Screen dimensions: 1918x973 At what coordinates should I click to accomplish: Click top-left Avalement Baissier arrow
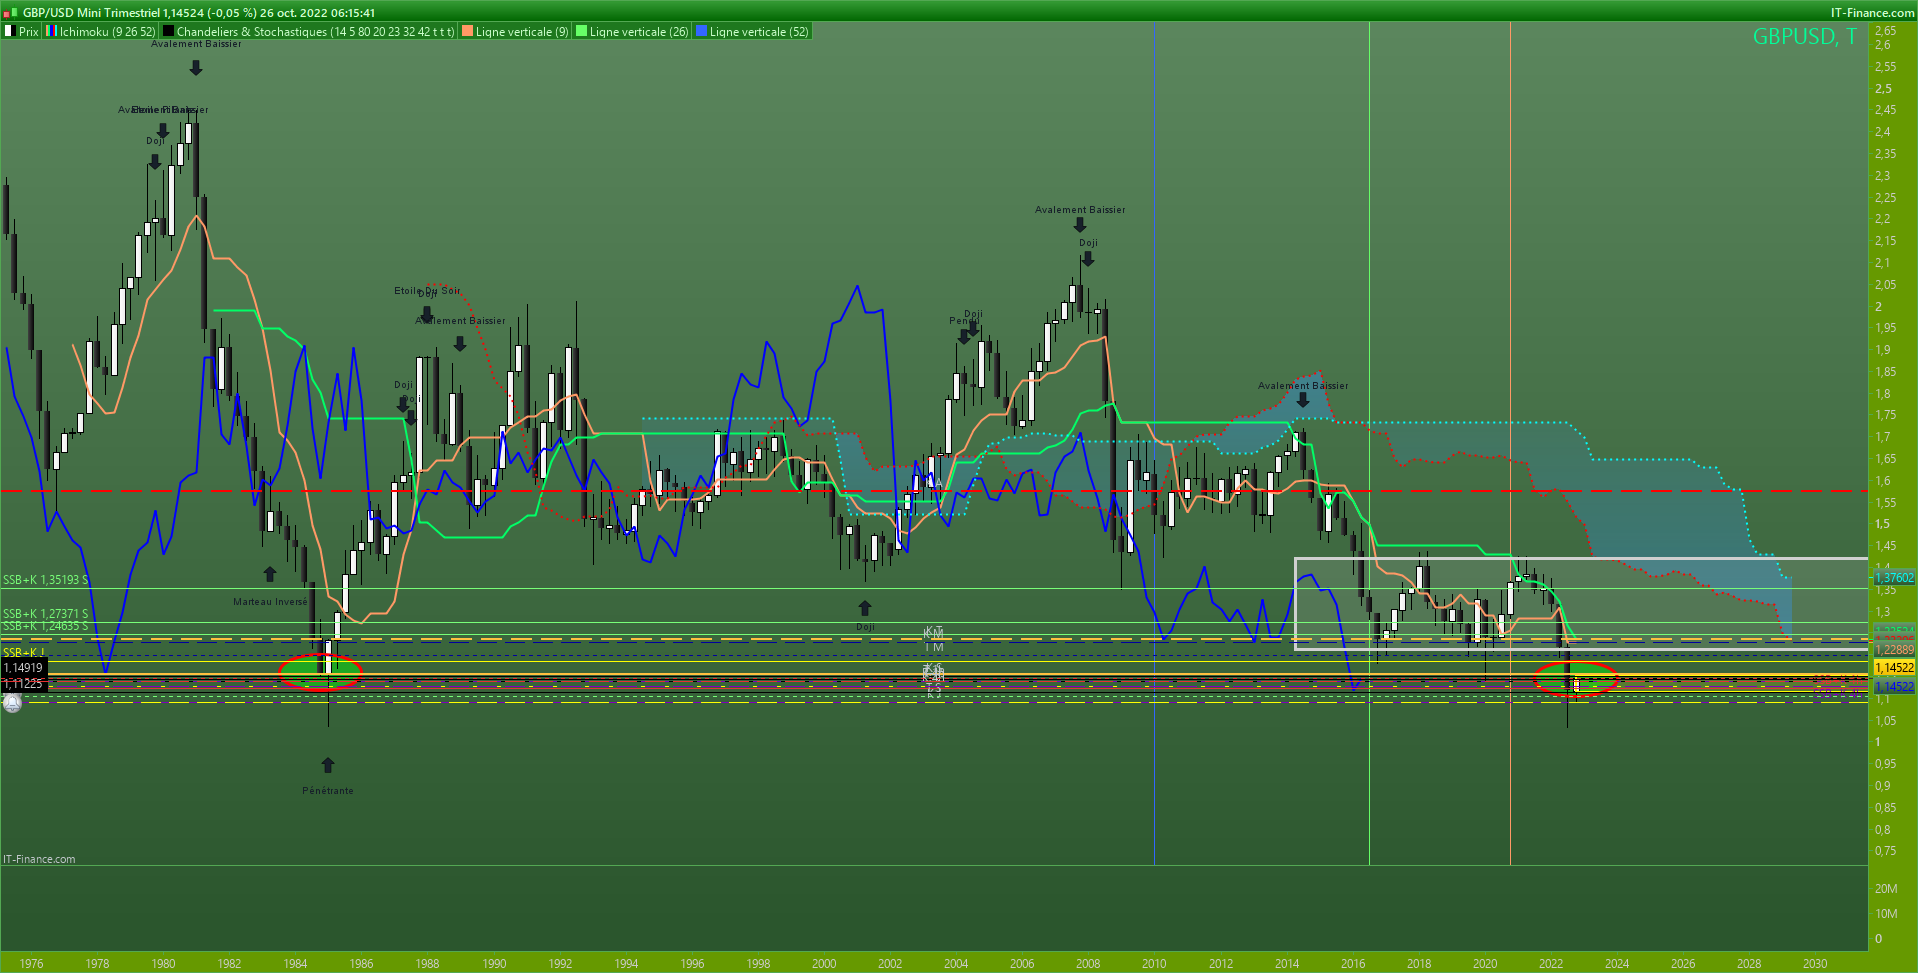(x=196, y=68)
